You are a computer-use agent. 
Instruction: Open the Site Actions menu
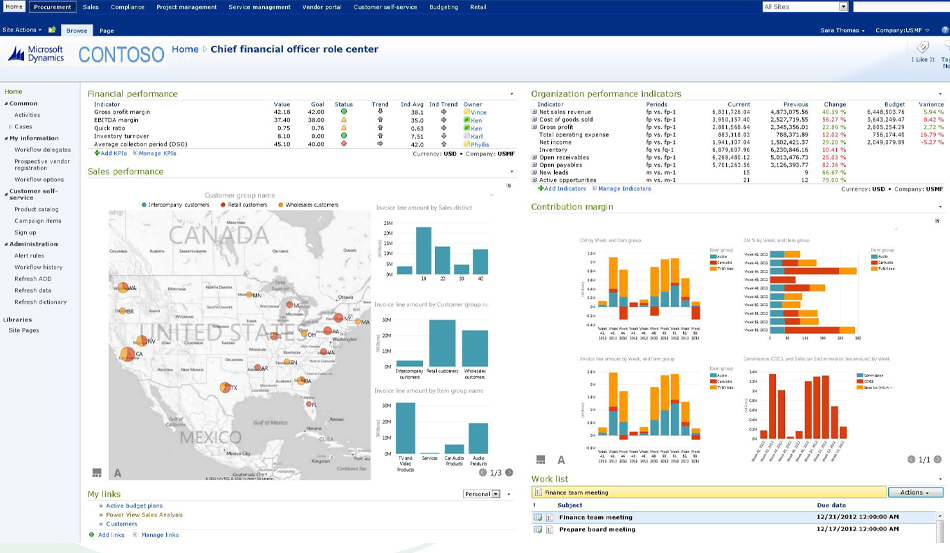(x=21, y=30)
